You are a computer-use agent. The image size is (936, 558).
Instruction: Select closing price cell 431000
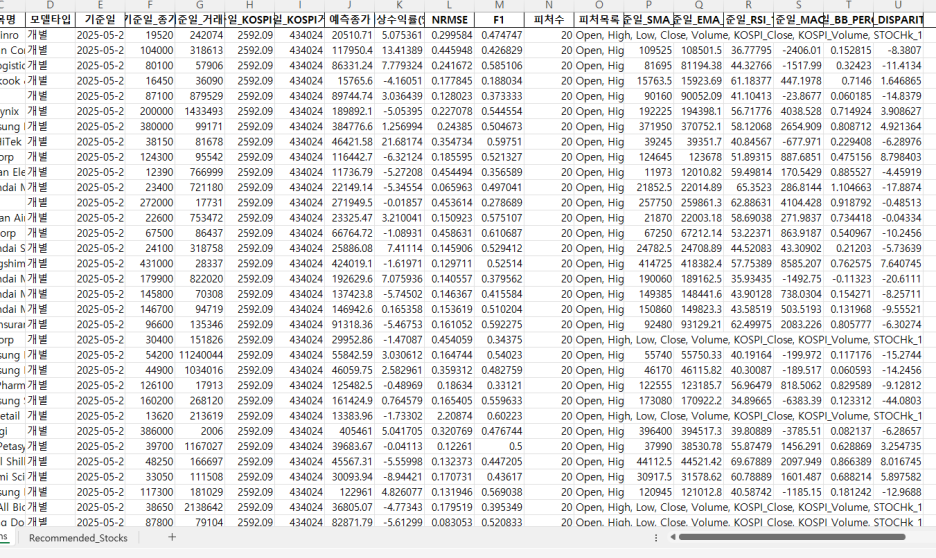coord(150,263)
